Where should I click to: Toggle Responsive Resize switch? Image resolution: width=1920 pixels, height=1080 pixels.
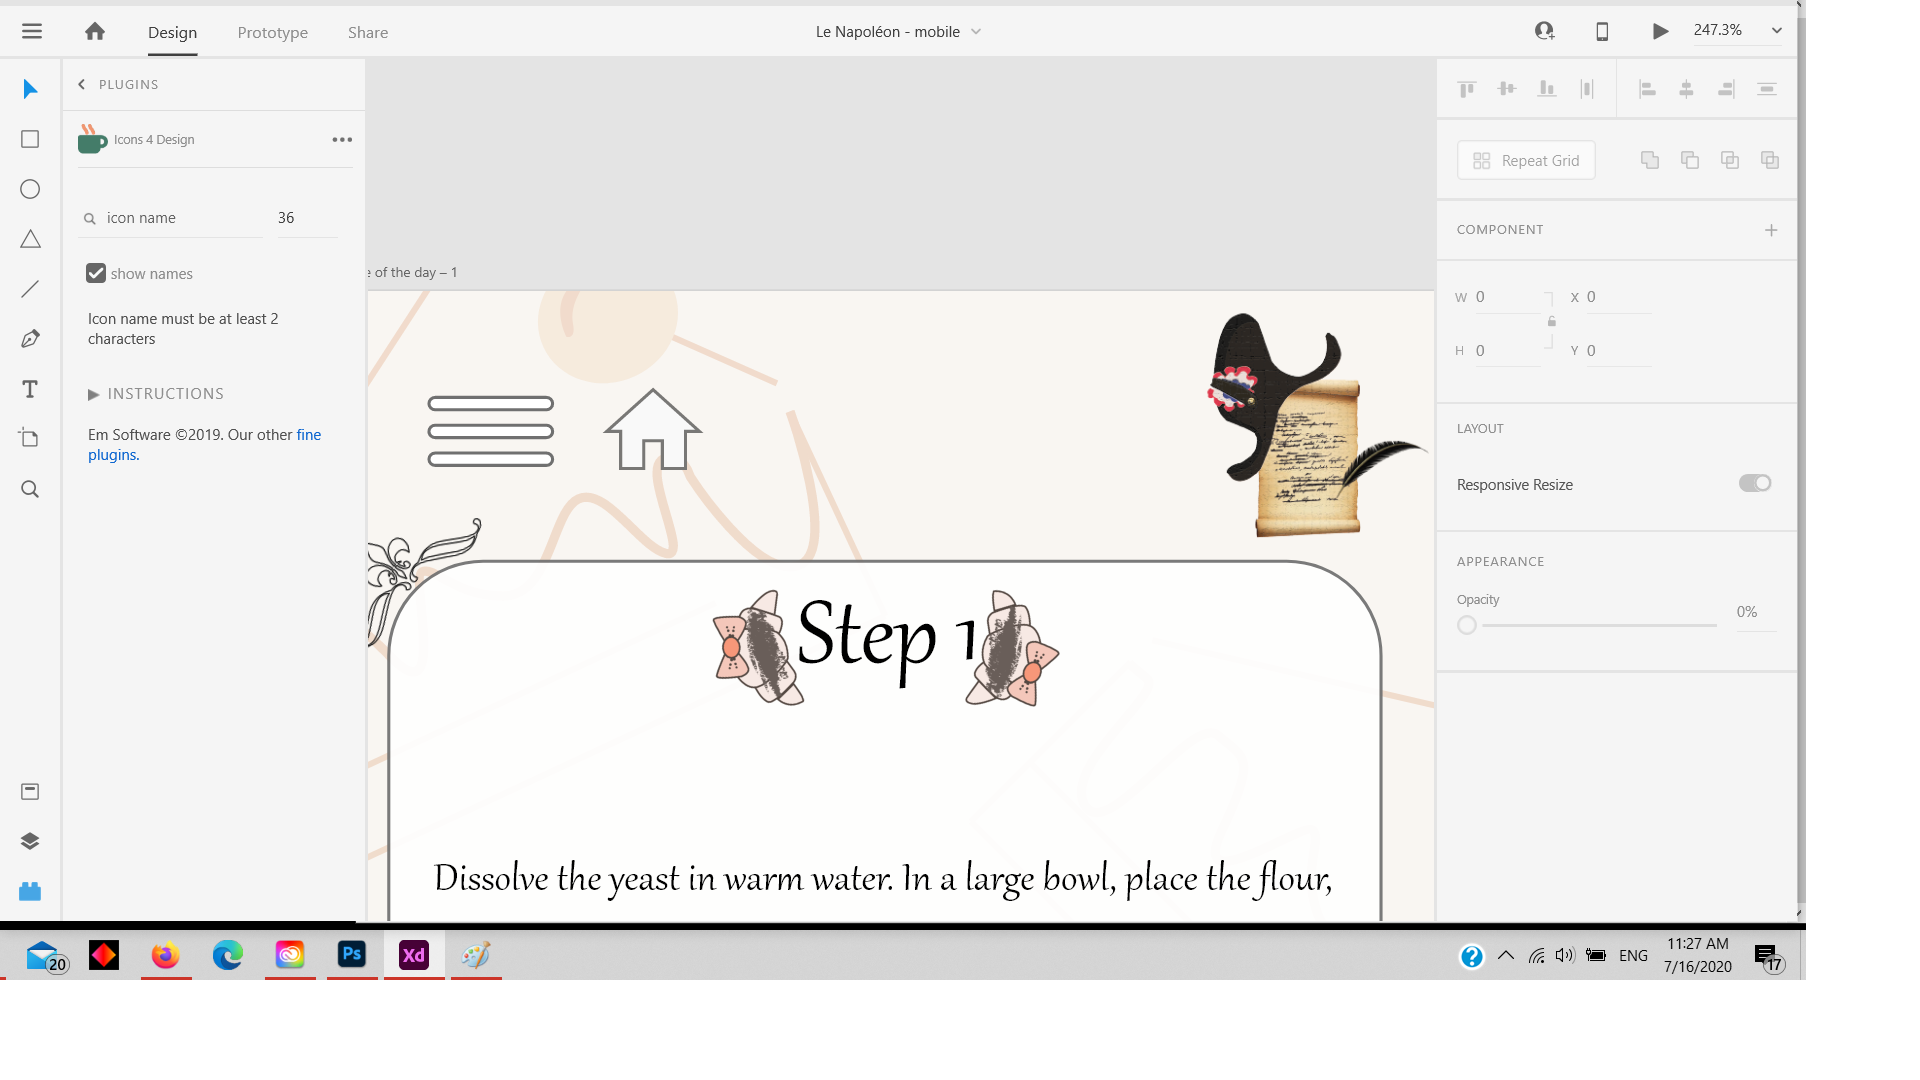click(1754, 484)
